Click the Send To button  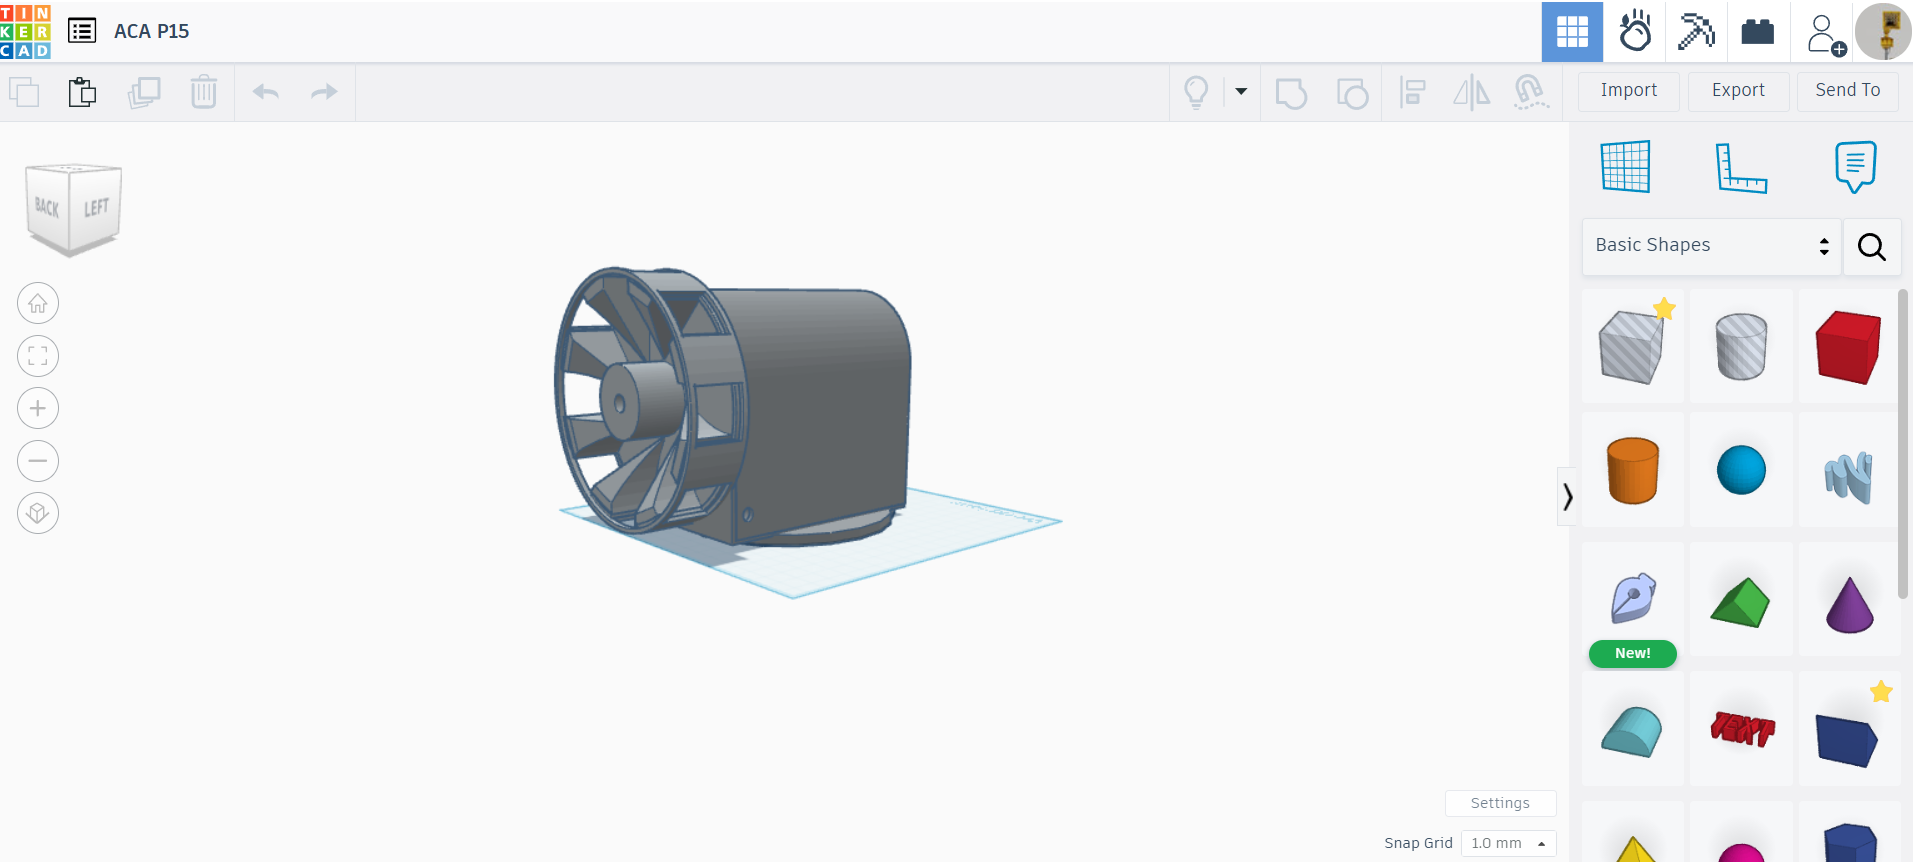click(x=1848, y=90)
